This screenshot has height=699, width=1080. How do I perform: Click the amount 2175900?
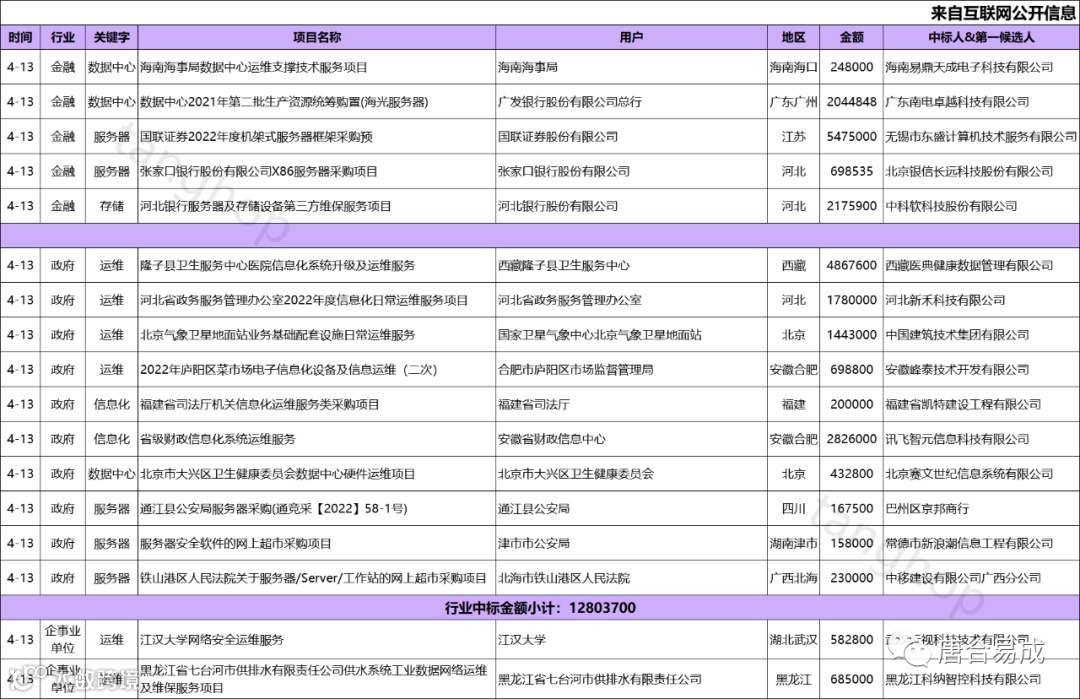tap(851, 206)
